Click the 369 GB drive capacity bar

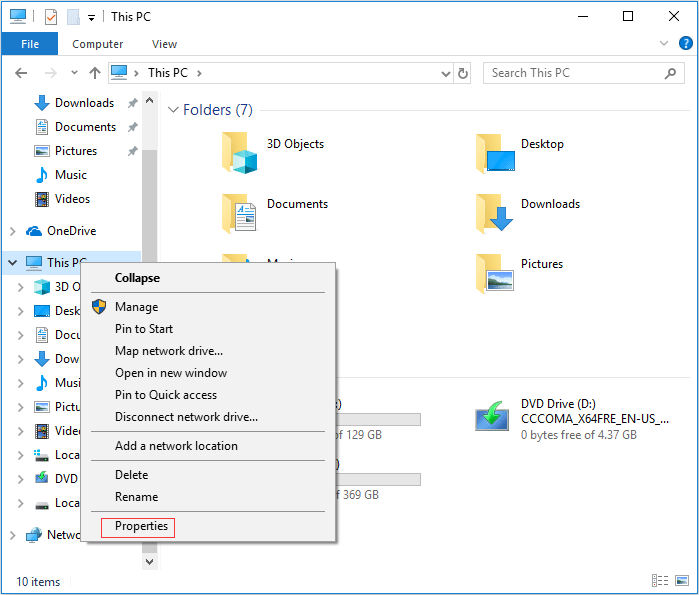378,480
